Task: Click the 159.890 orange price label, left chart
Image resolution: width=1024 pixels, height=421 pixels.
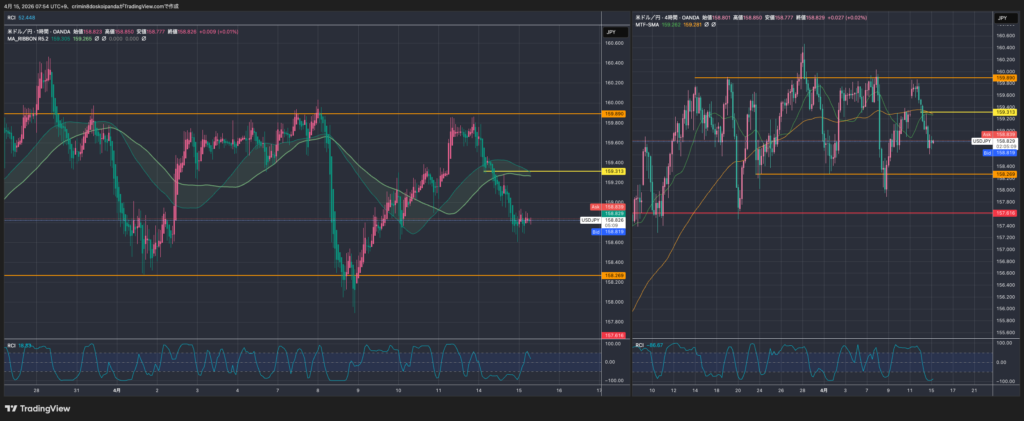Action: coord(614,114)
